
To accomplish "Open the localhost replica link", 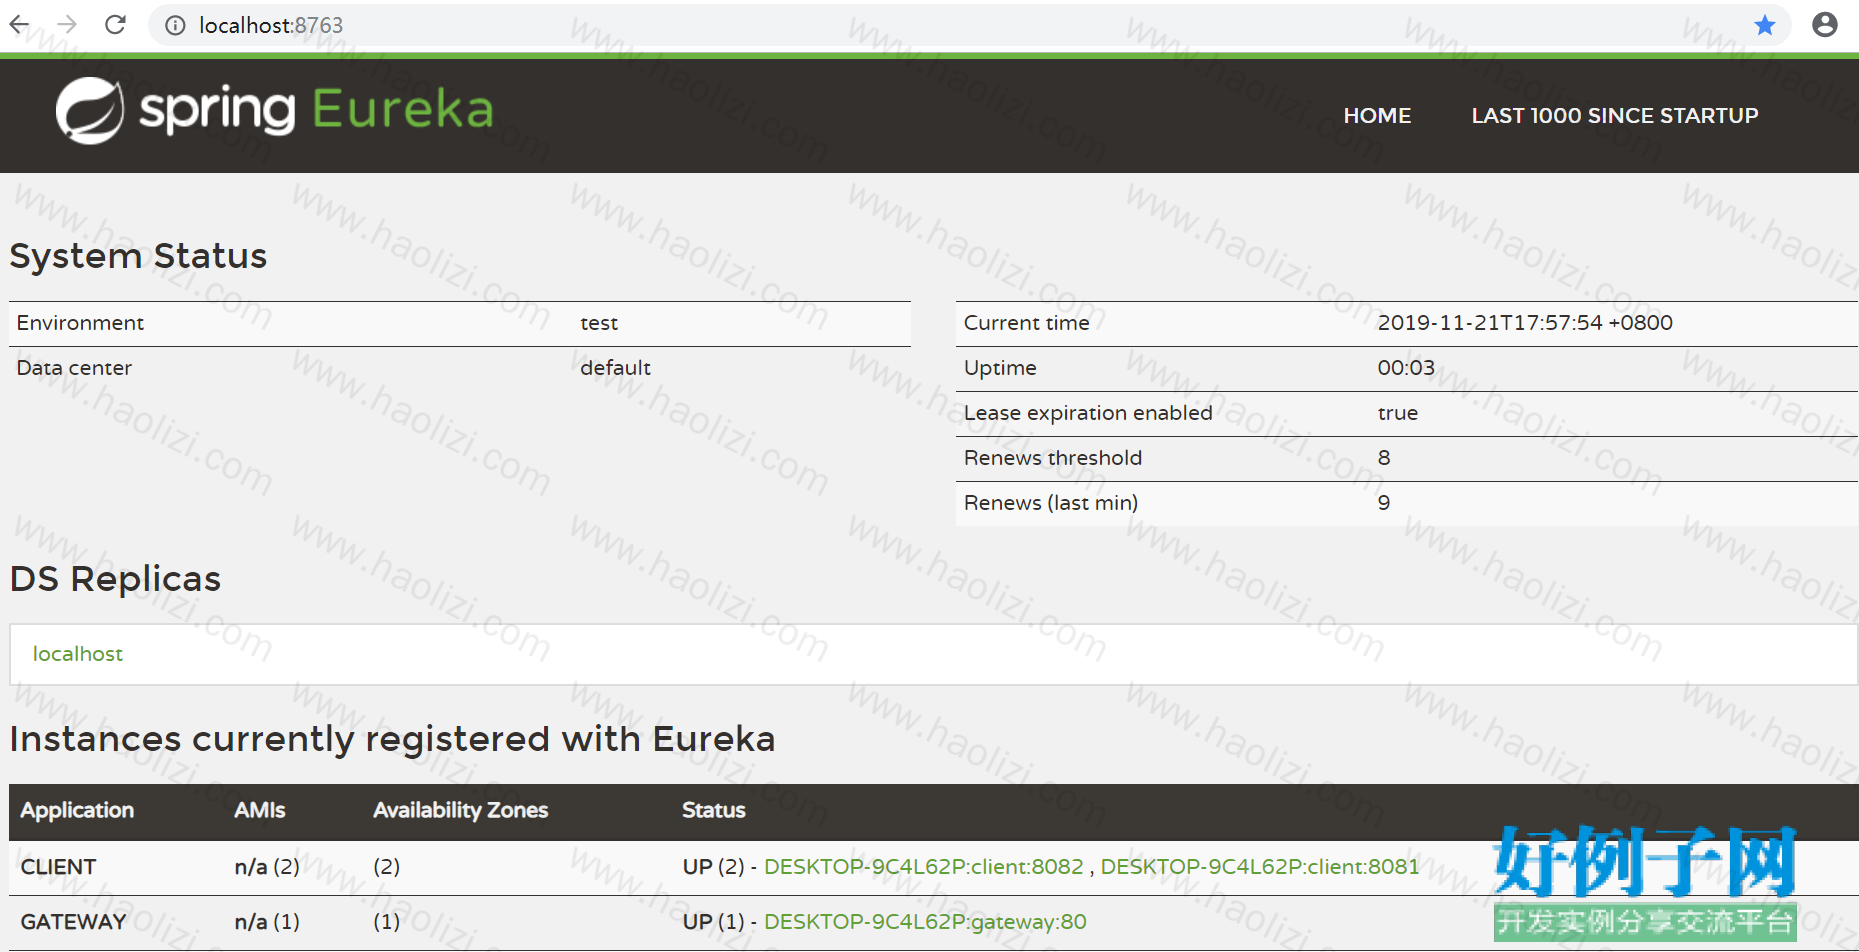I will point(78,654).
